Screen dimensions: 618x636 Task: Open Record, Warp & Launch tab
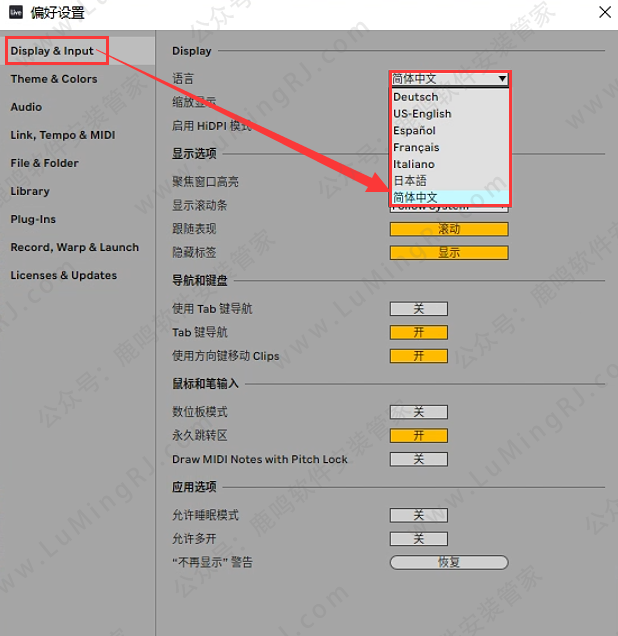[75, 247]
